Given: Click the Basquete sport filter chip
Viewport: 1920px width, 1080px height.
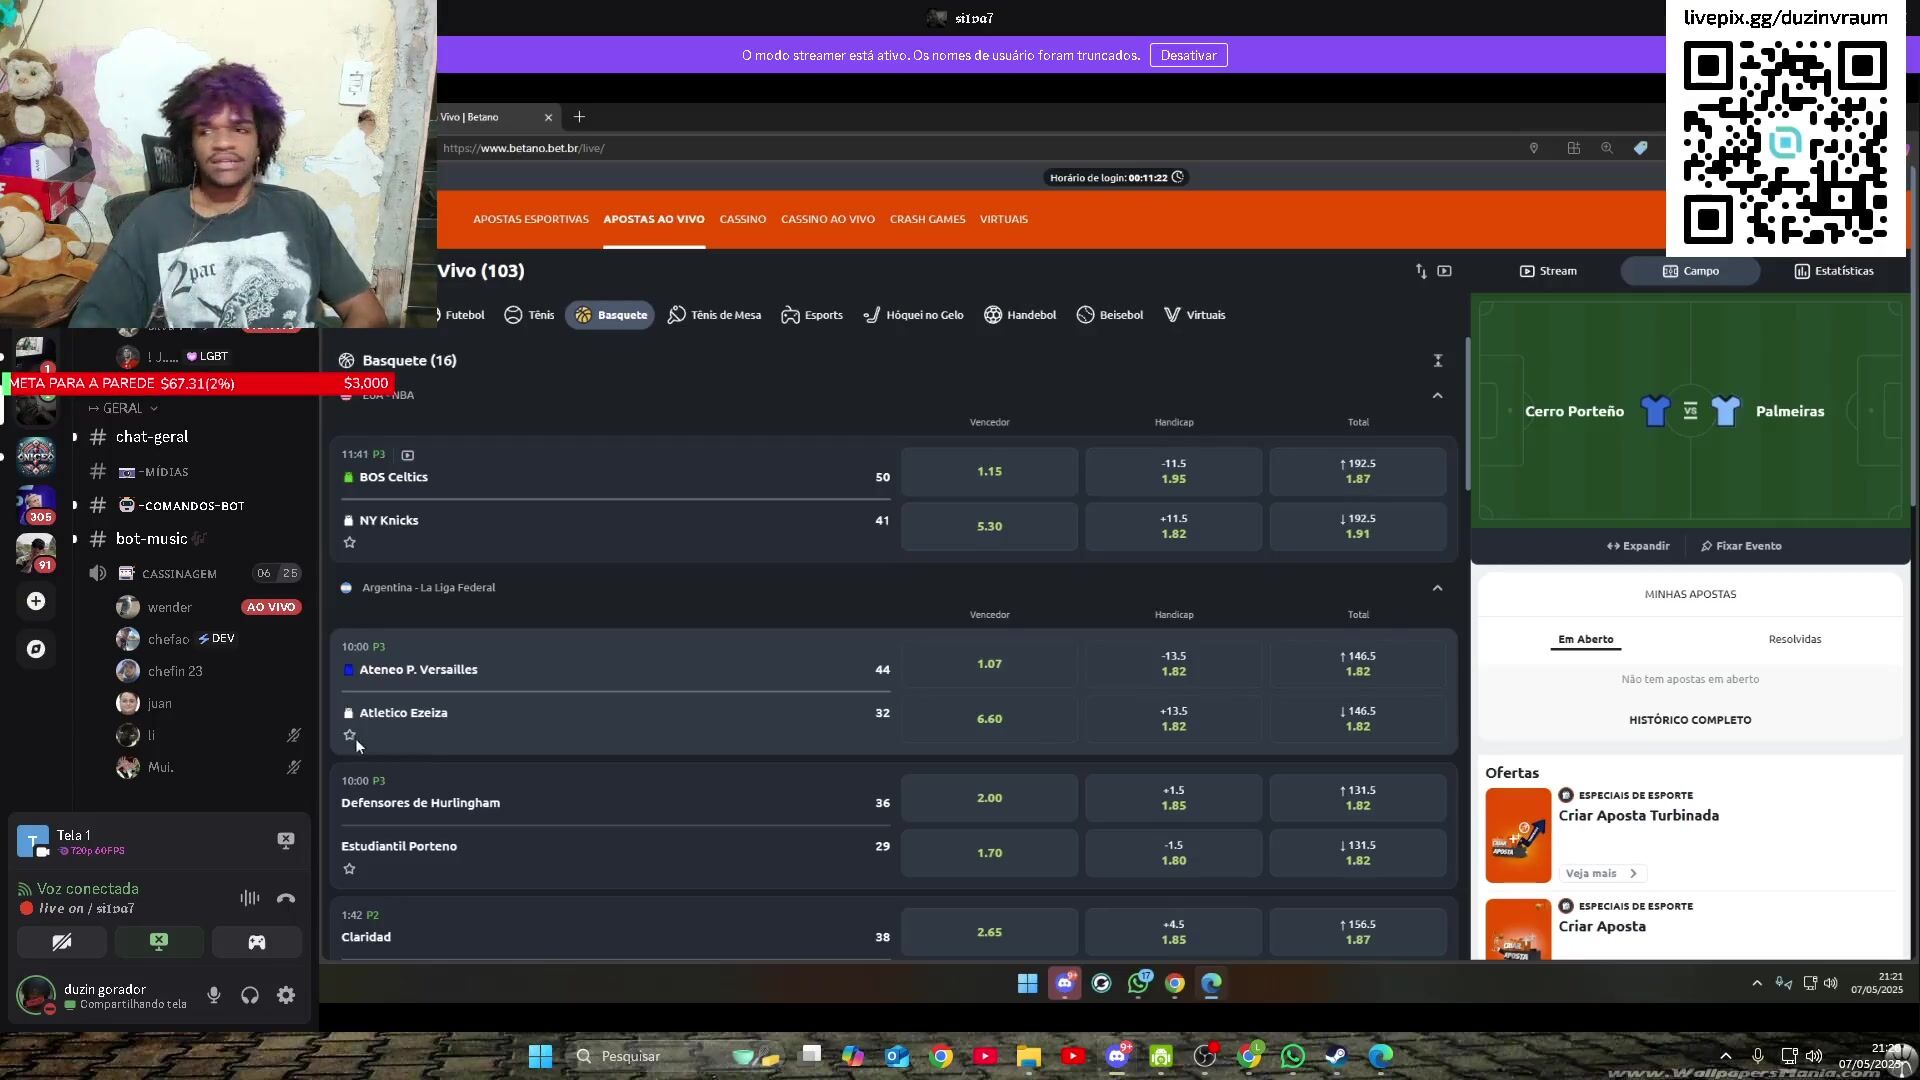Looking at the screenshot, I should coord(610,315).
